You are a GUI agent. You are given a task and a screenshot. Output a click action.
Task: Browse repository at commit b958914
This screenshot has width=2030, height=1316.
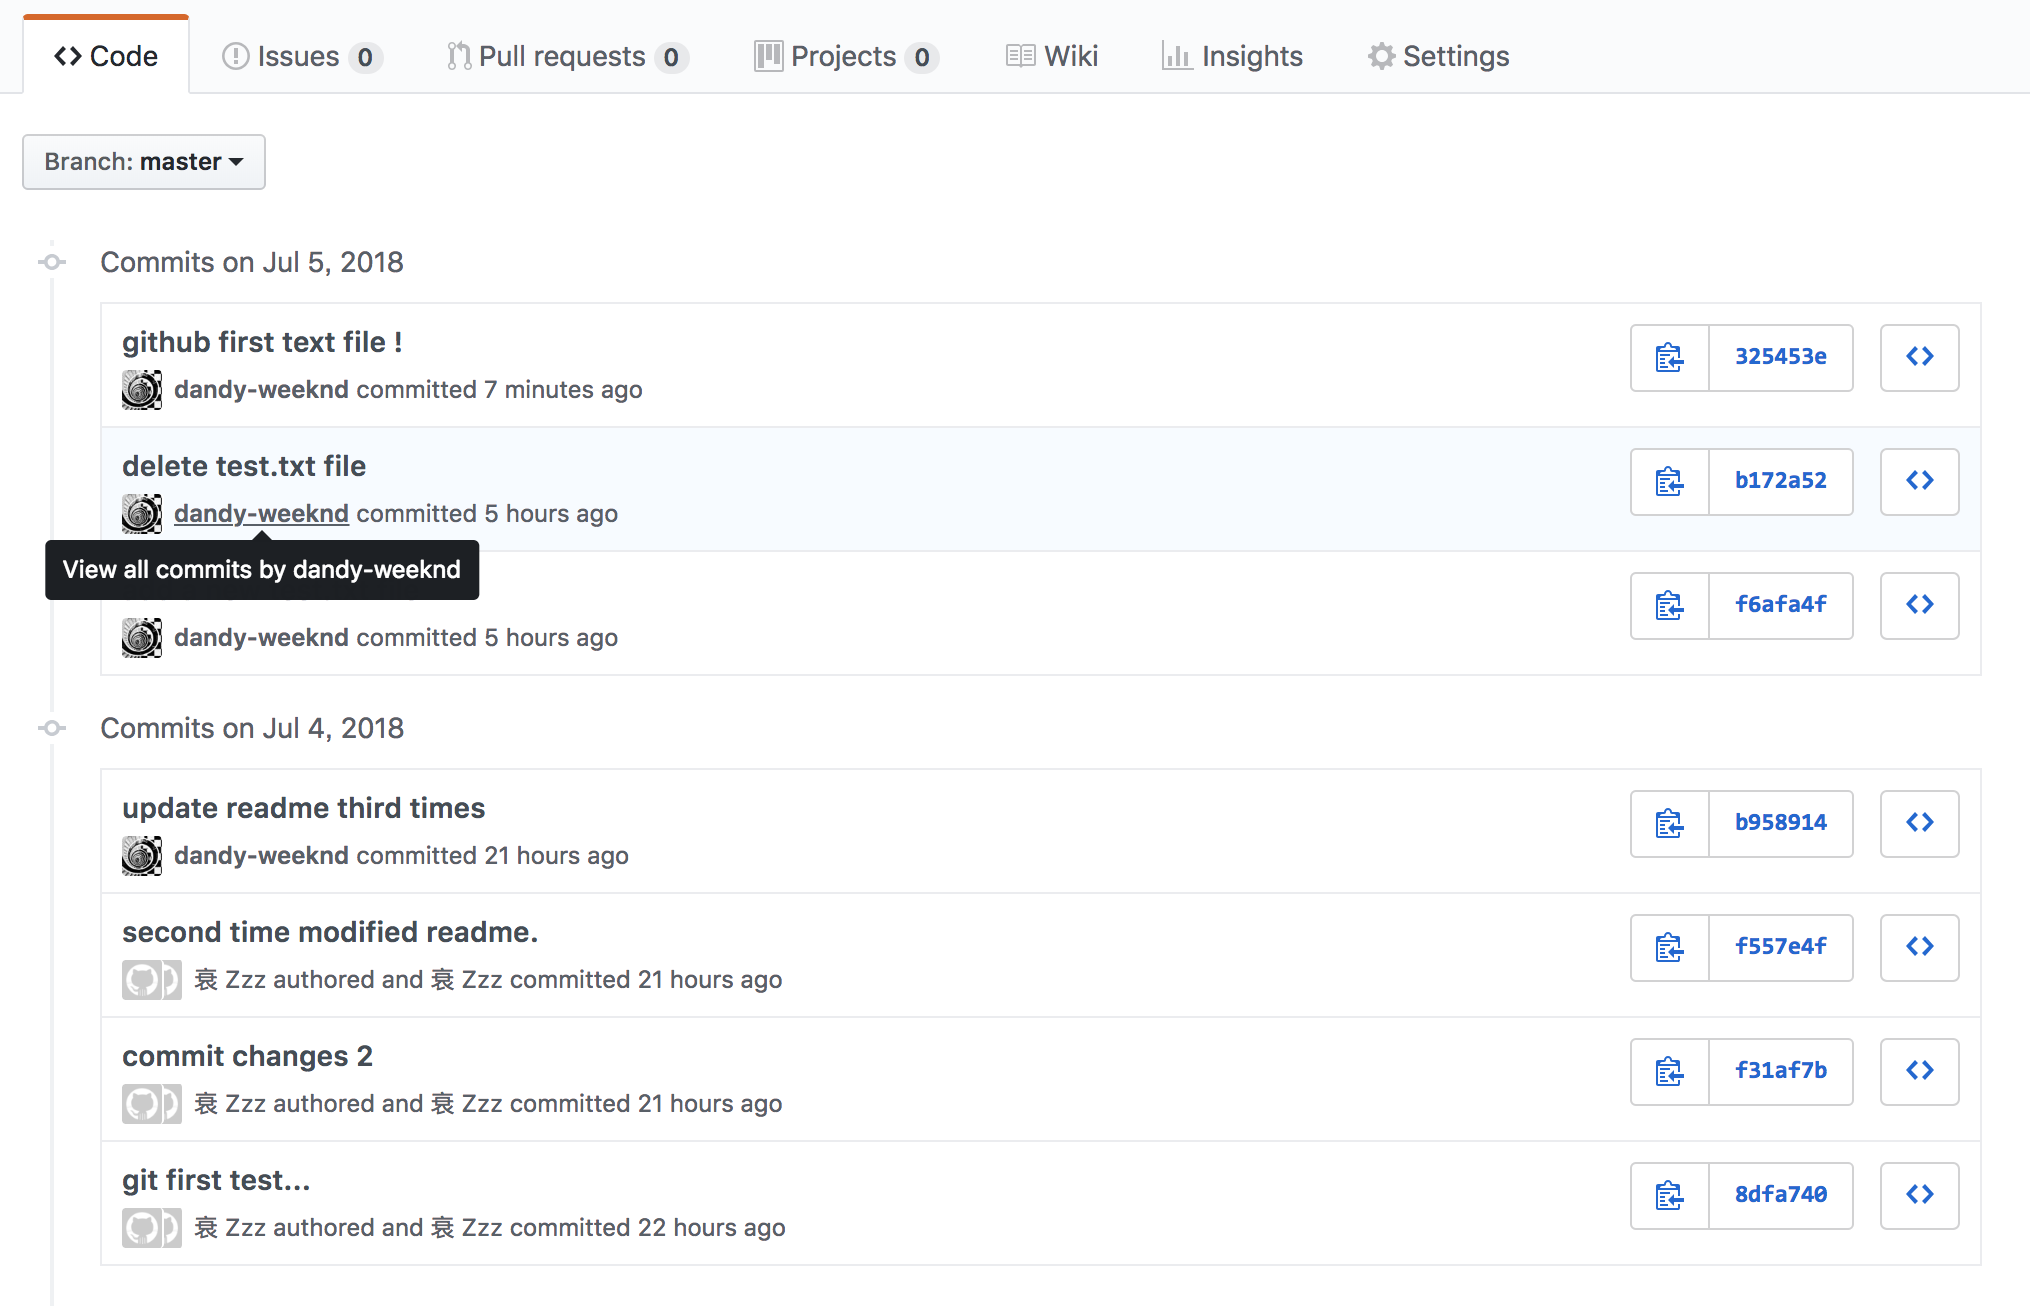[x=1919, y=823]
